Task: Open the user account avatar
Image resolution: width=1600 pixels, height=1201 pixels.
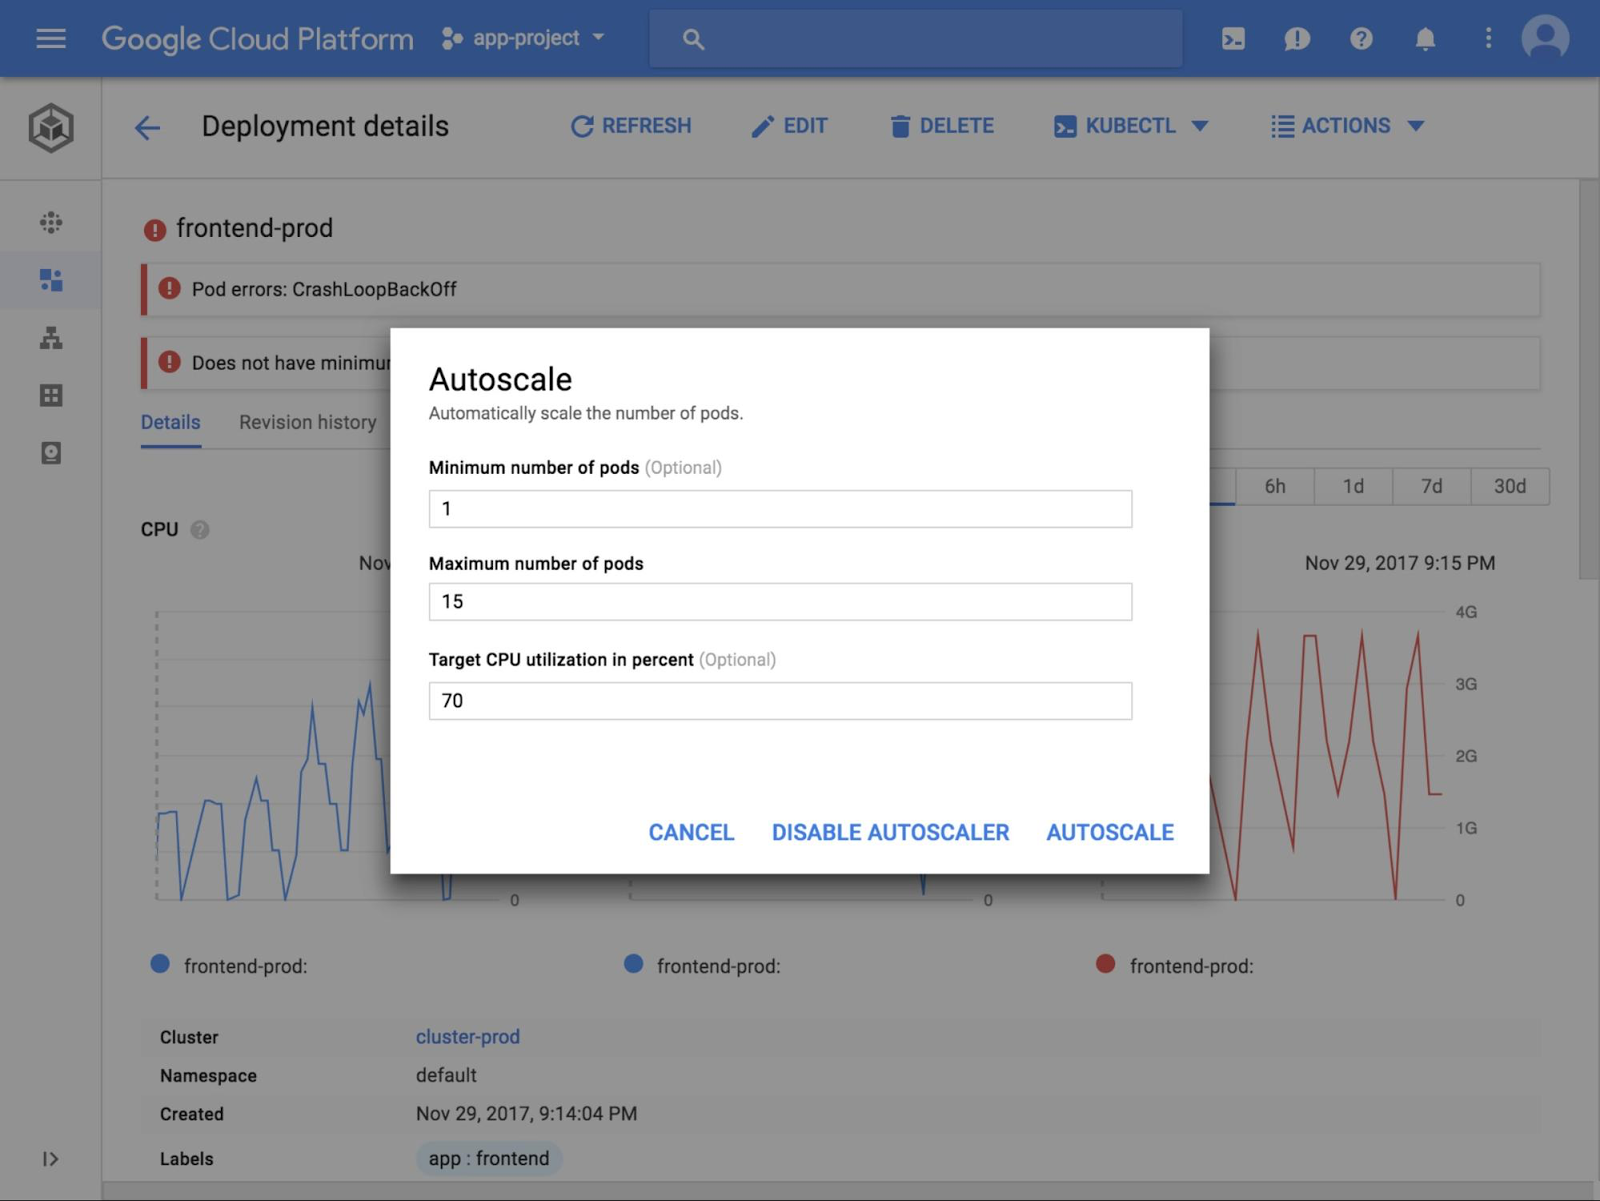Action: 1545,38
